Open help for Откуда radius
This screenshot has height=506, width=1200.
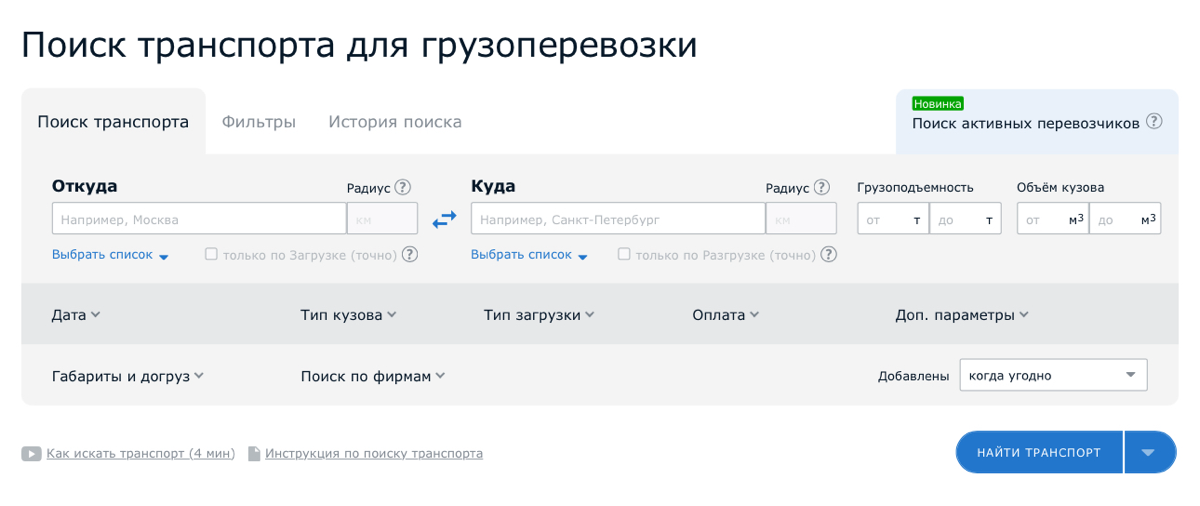(403, 187)
